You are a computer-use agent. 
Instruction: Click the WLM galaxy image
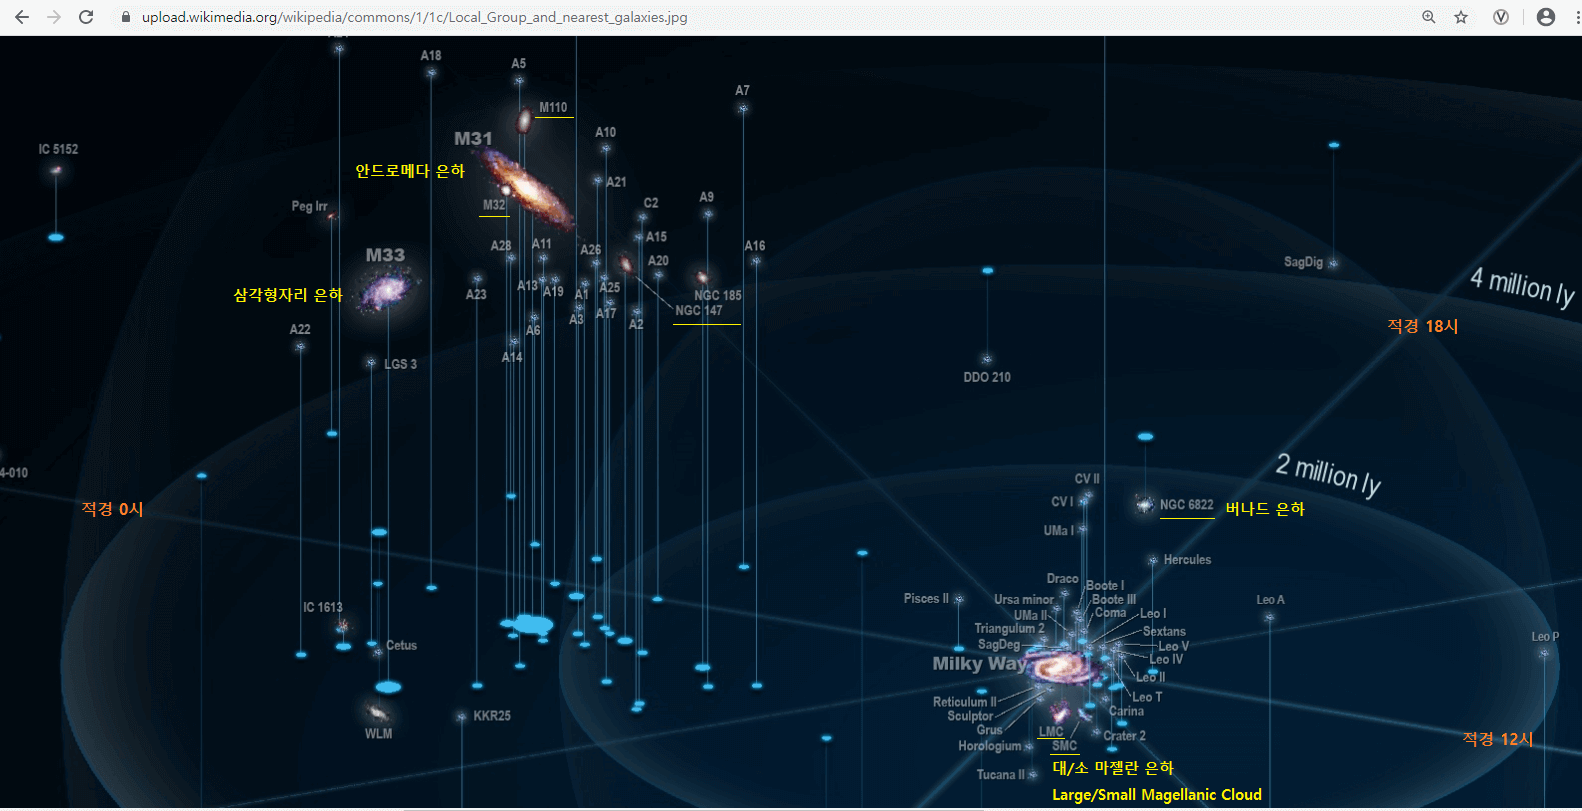coord(378,713)
